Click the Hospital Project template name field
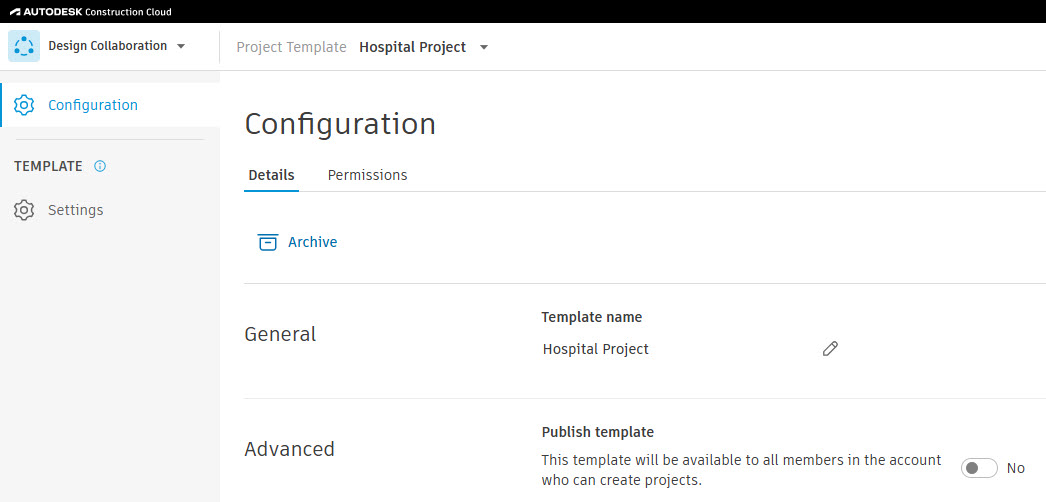 (596, 349)
